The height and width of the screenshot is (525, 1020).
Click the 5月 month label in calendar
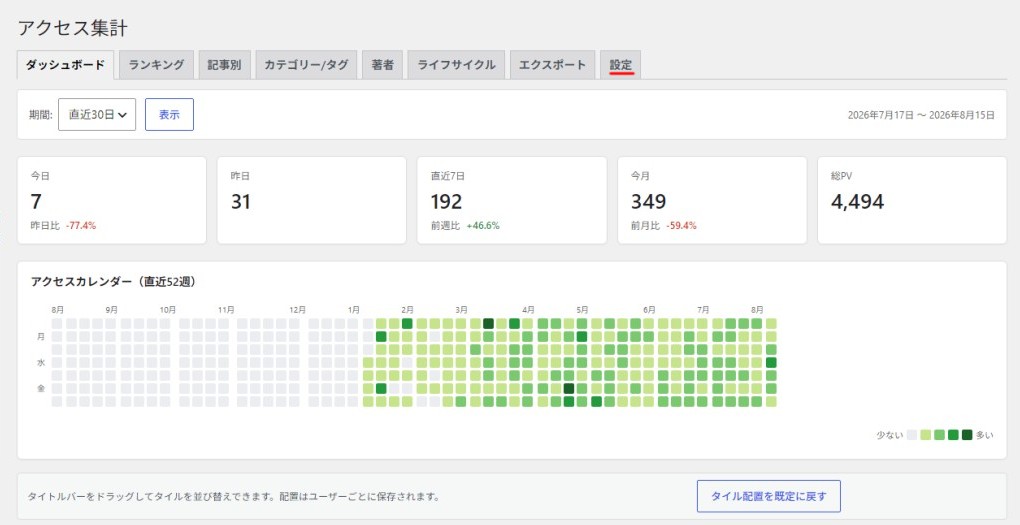click(x=582, y=310)
